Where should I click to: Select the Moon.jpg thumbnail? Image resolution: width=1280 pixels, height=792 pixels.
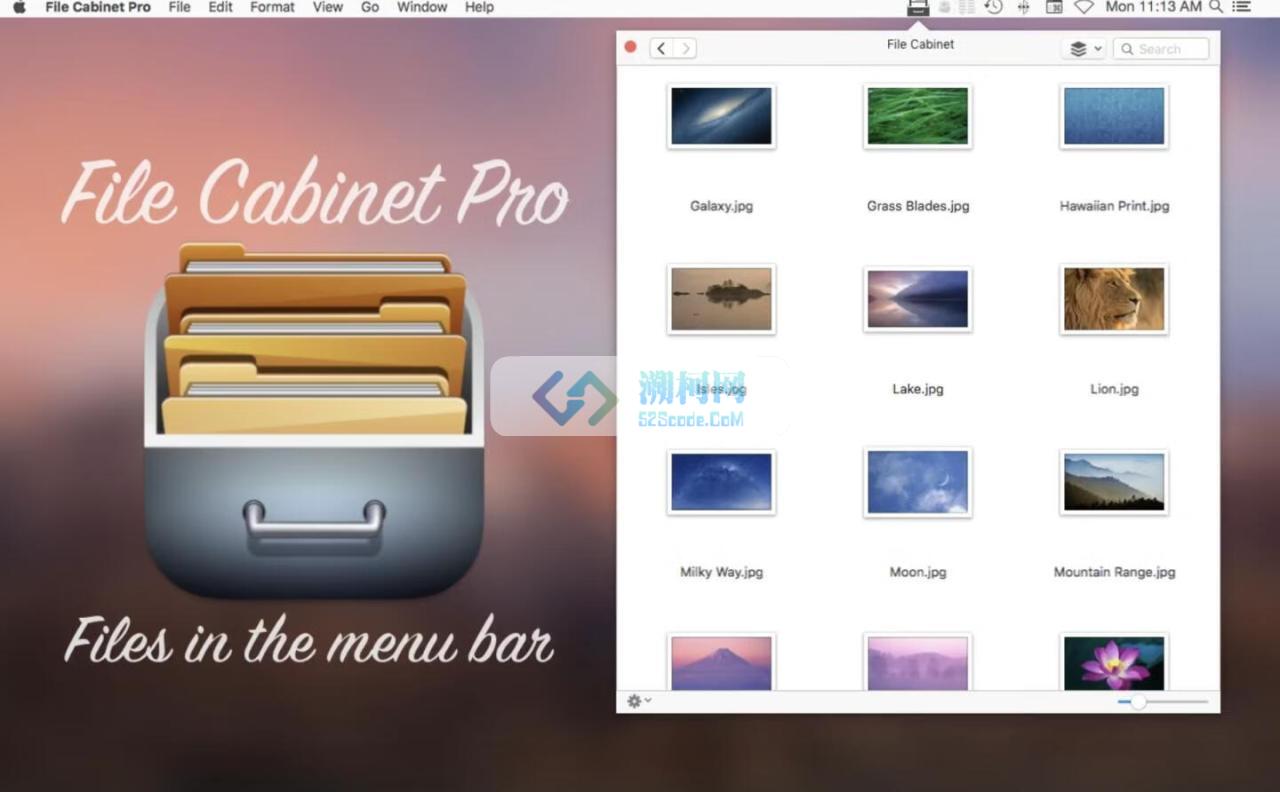918,482
